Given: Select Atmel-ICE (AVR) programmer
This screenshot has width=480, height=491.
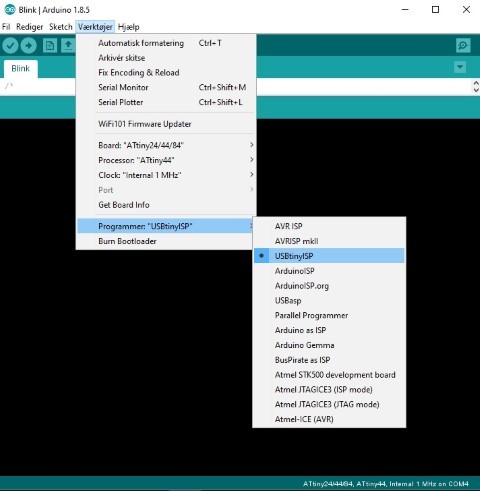Looking at the screenshot, I should pyautogui.click(x=329, y=419).
